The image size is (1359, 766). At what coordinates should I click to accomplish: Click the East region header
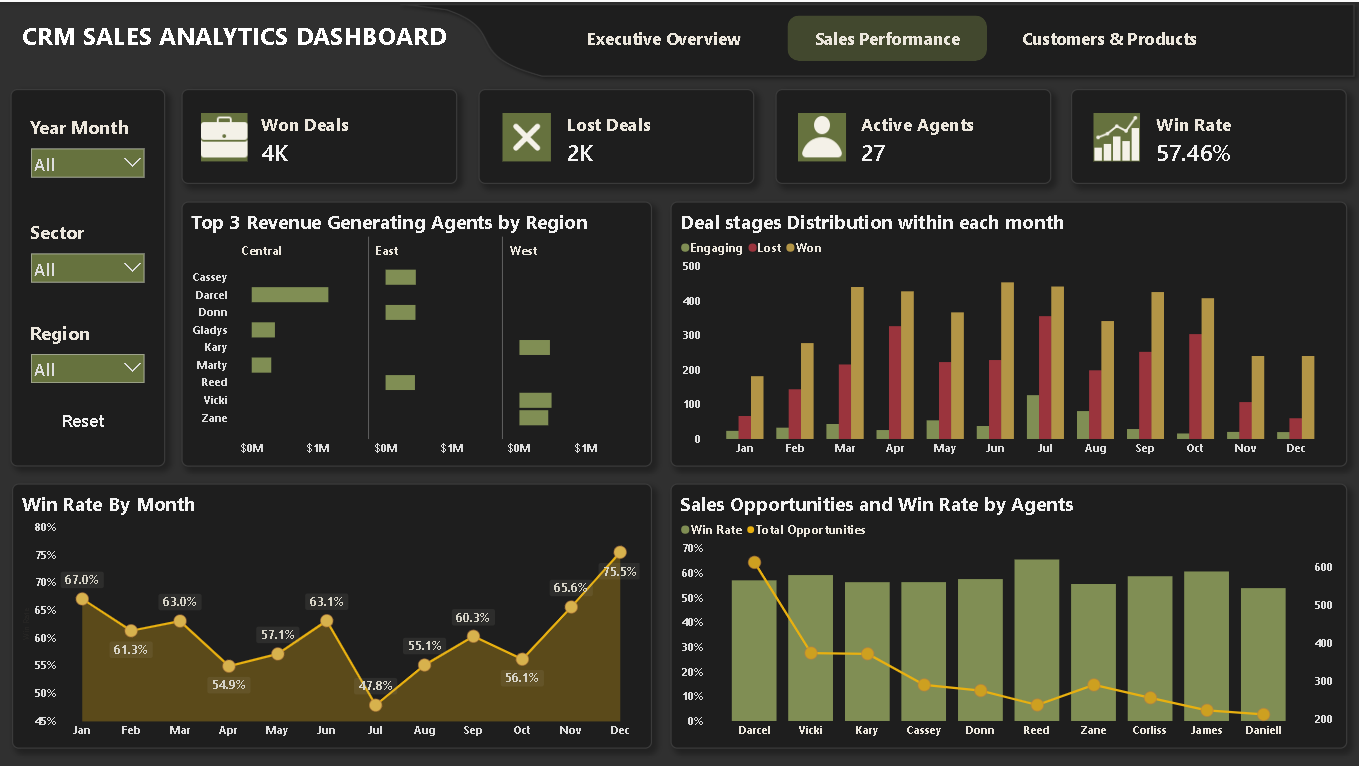pyautogui.click(x=387, y=251)
